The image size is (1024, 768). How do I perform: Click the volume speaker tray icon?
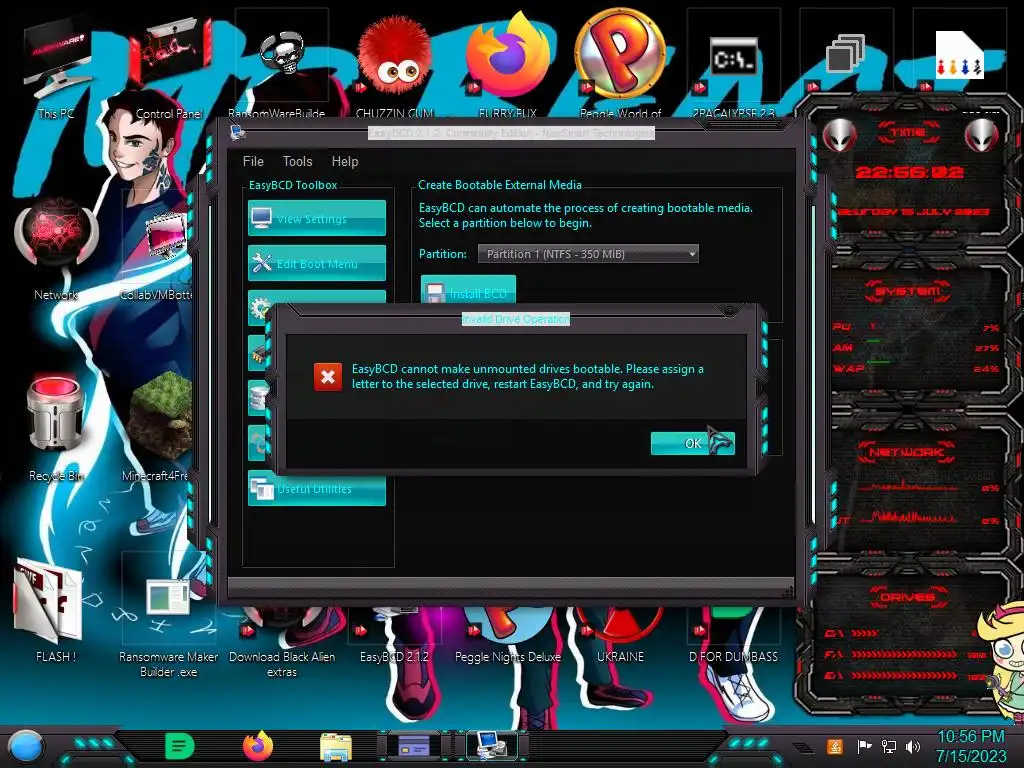coord(913,746)
